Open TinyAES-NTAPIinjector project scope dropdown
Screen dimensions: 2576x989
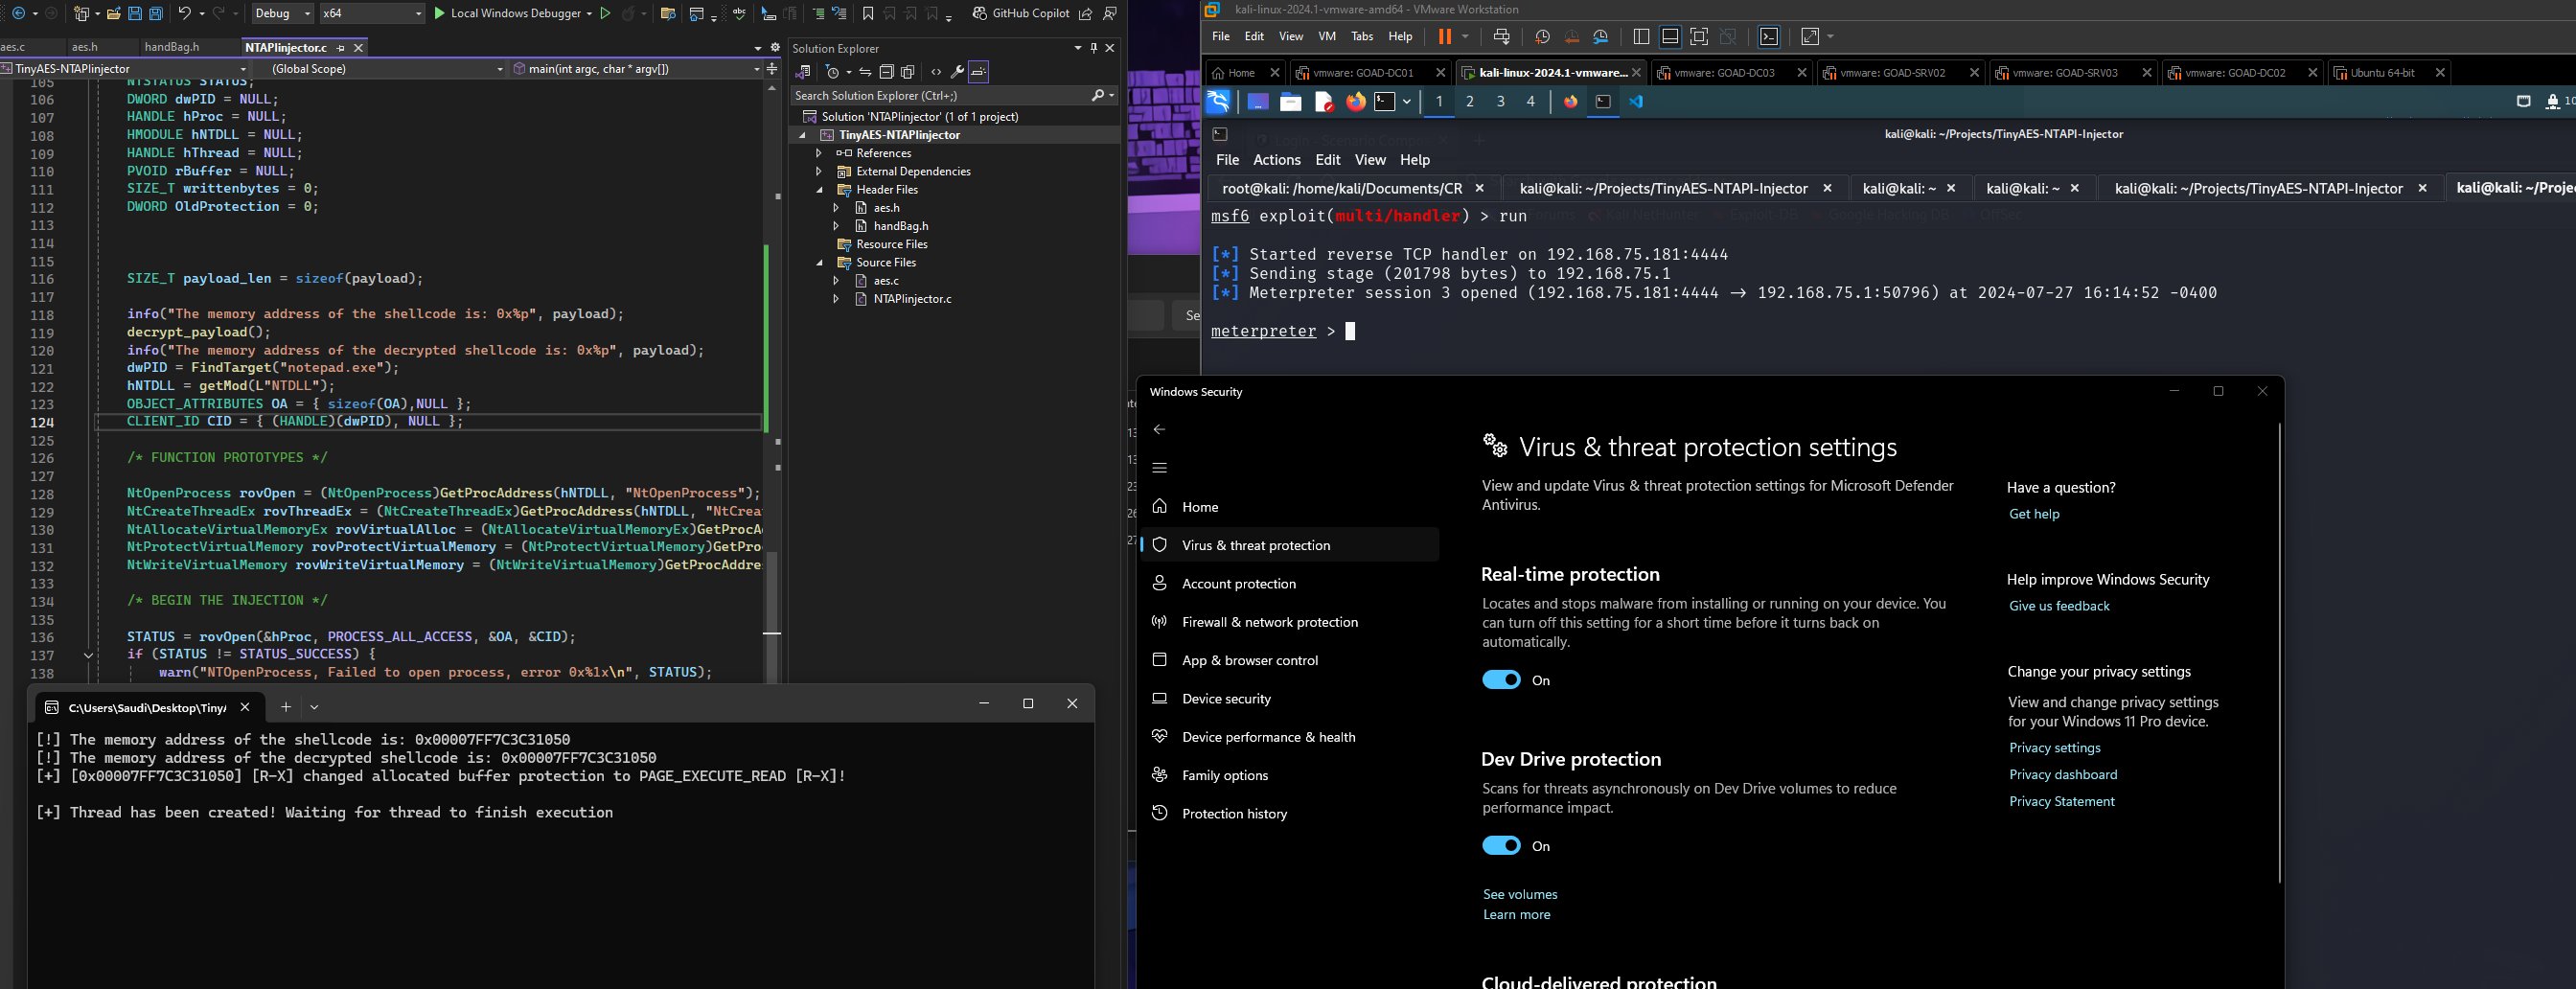(x=125, y=68)
